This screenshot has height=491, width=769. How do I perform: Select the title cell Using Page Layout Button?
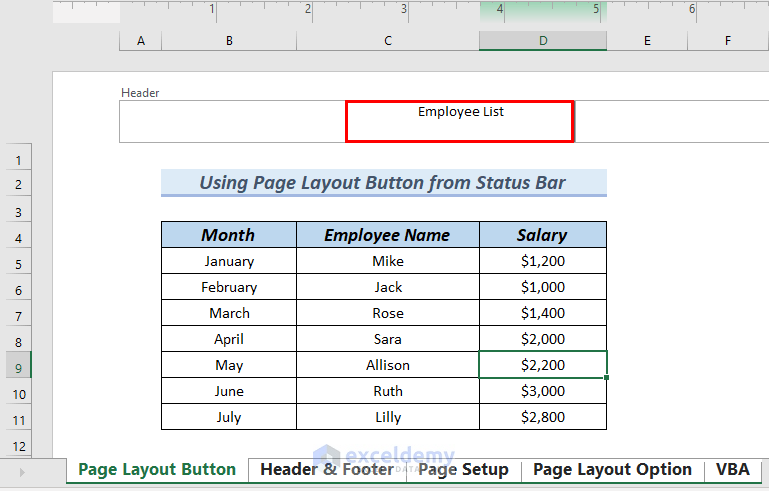[x=384, y=183]
